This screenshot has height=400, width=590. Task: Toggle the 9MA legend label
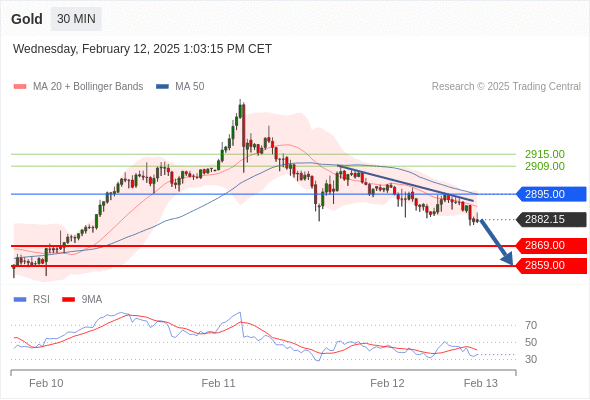[x=92, y=300]
